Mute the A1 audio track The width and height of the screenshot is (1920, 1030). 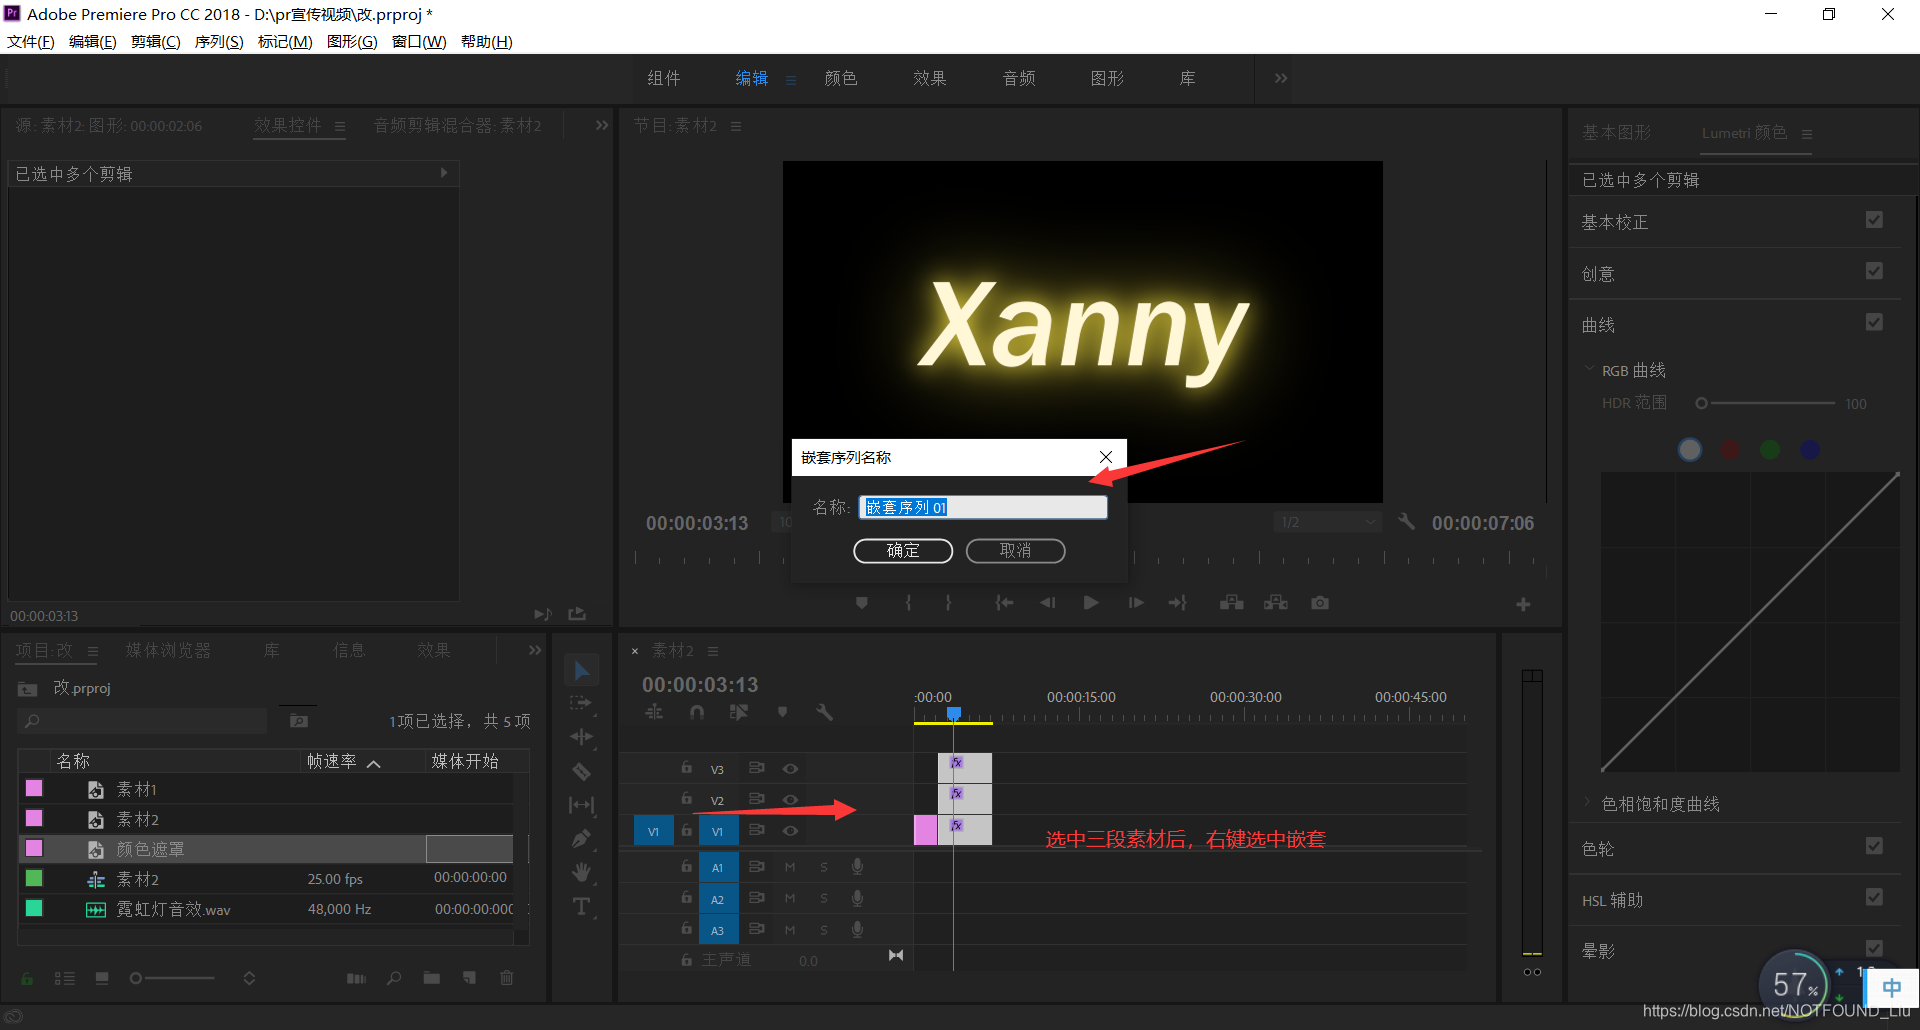pos(790,867)
